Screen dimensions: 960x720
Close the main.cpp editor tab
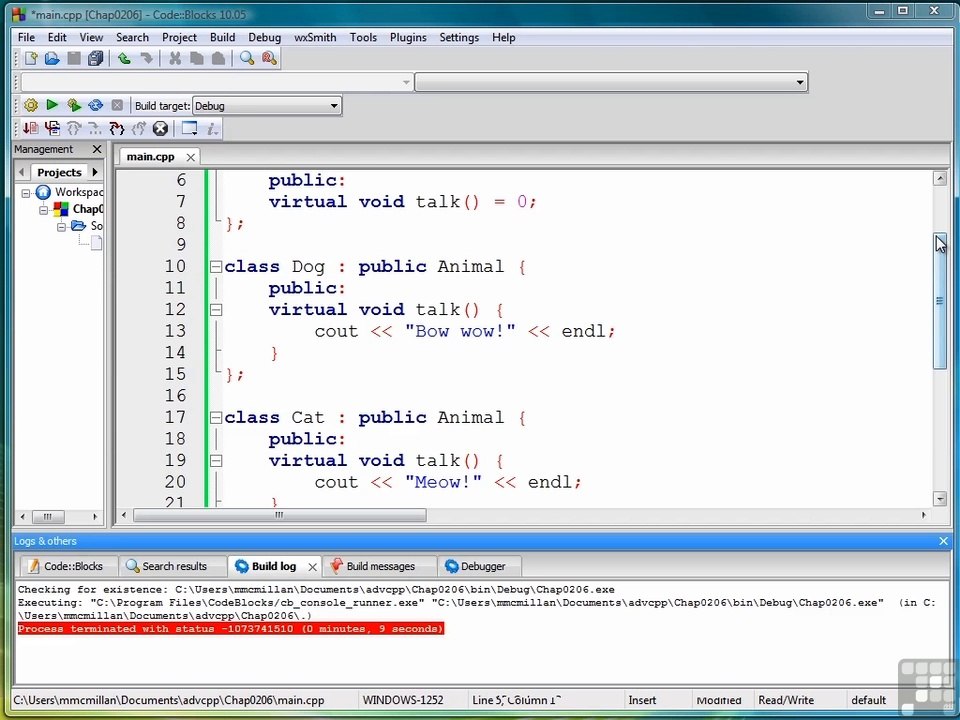pos(190,157)
